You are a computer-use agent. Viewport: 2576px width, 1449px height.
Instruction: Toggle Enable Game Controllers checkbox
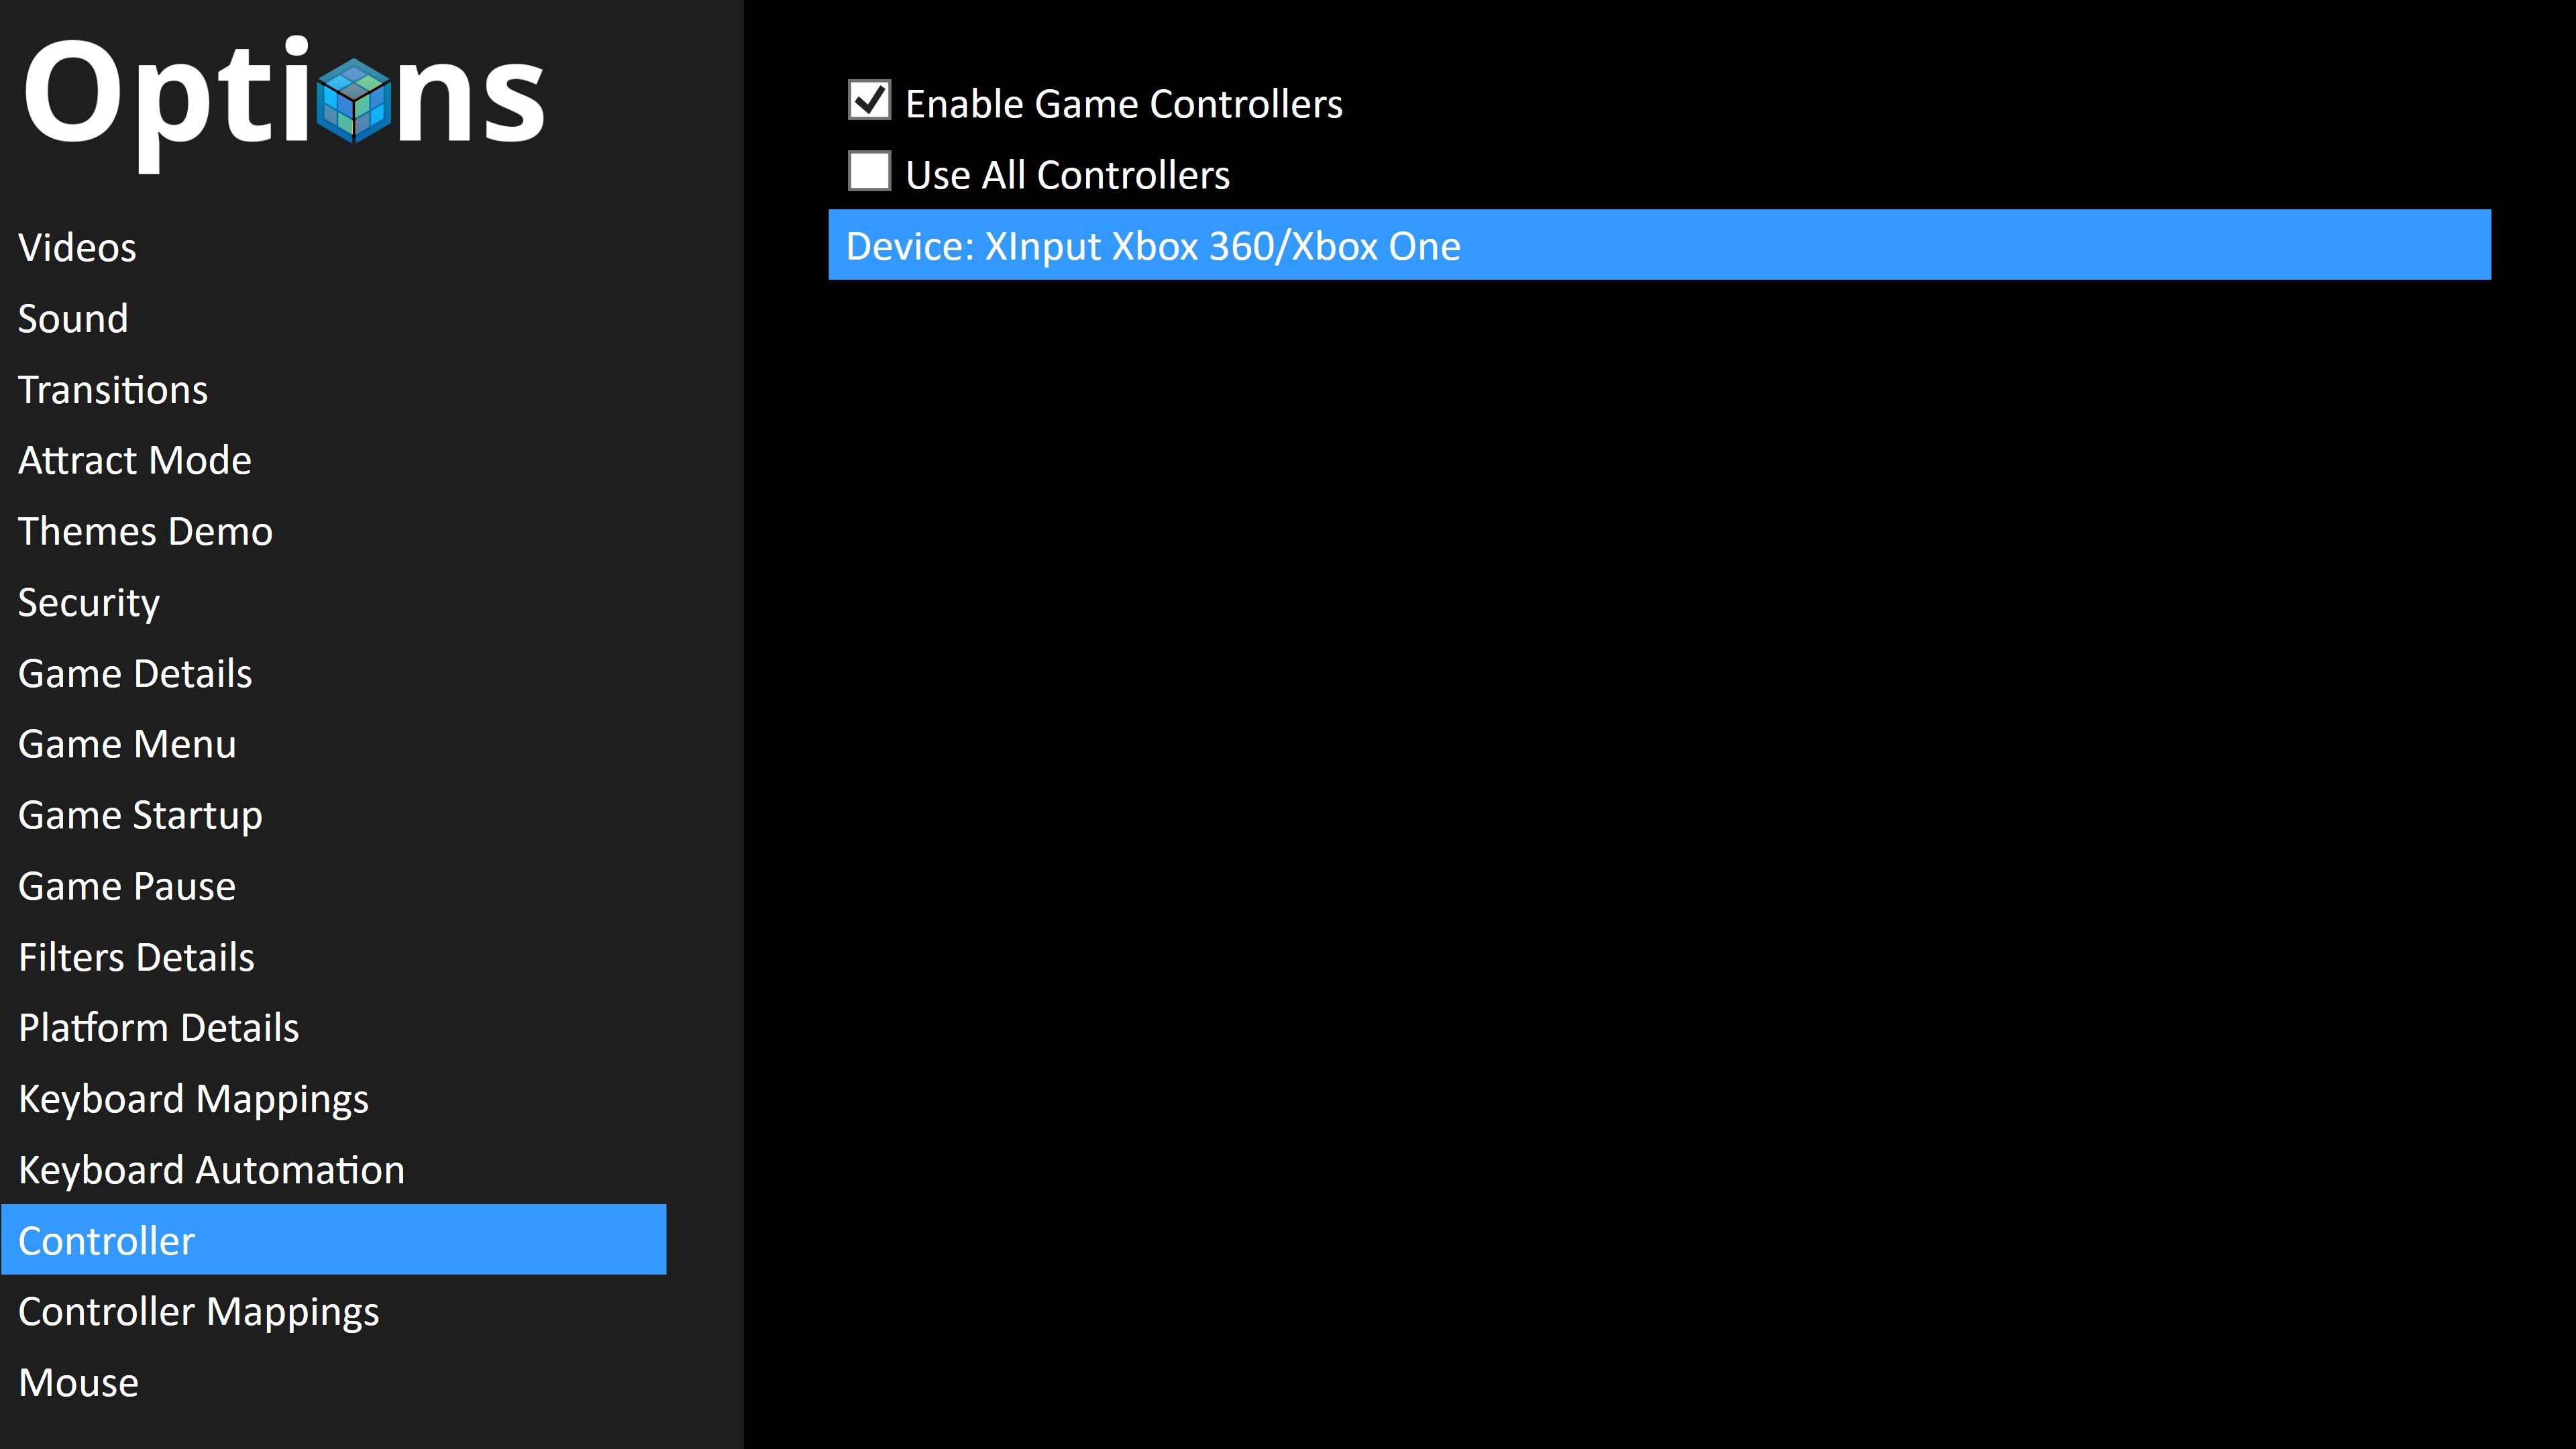[869, 100]
